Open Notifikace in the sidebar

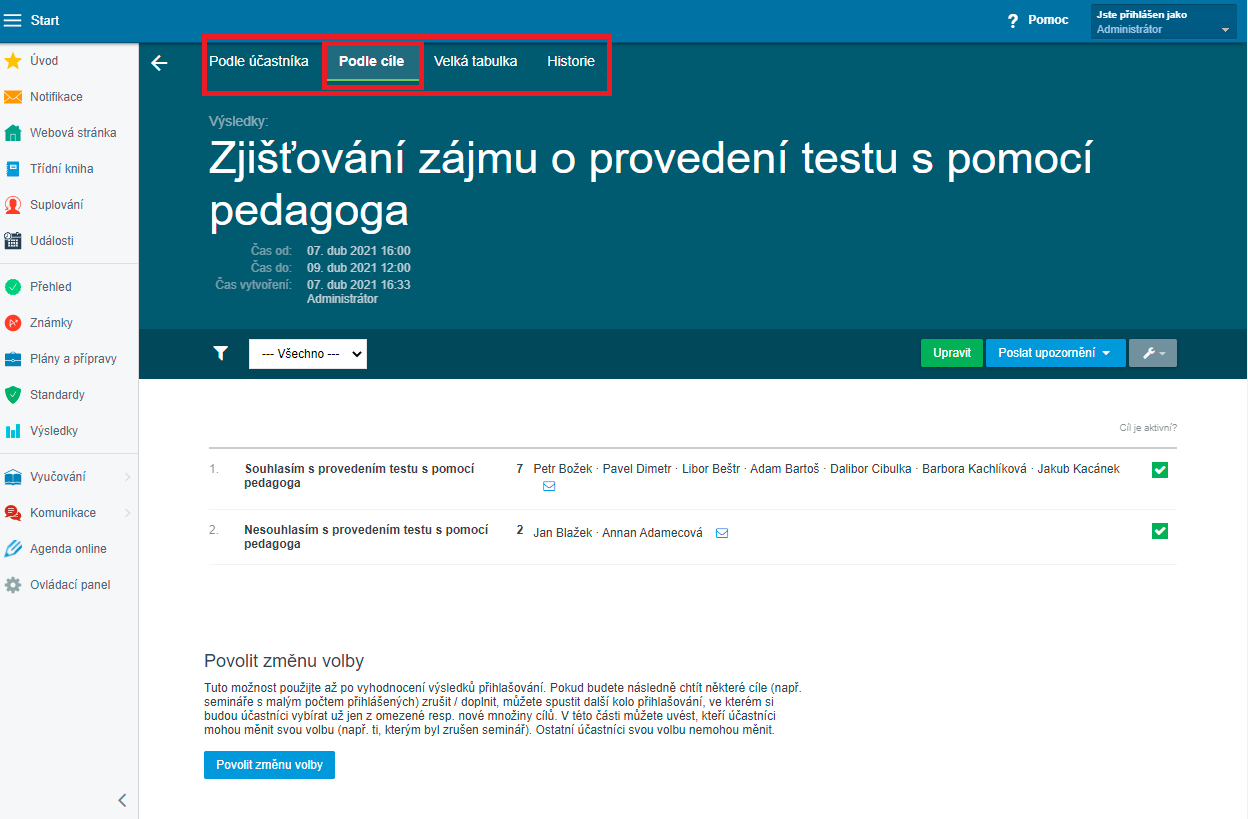[56, 97]
